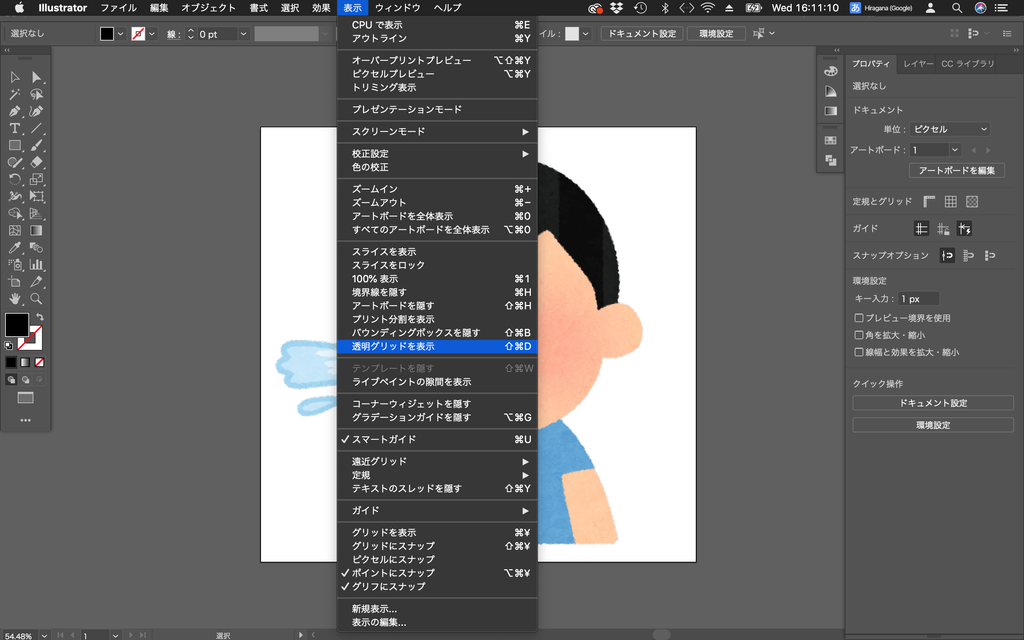Screen dimensions: 1024x640
Task: Click ドキュメント設定 button in quick actions
Action: point(933,403)
